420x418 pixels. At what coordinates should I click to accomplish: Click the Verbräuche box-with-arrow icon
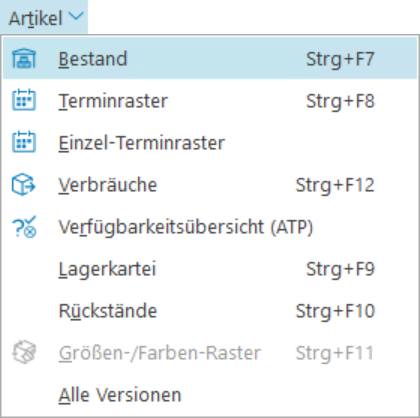(x=24, y=184)
